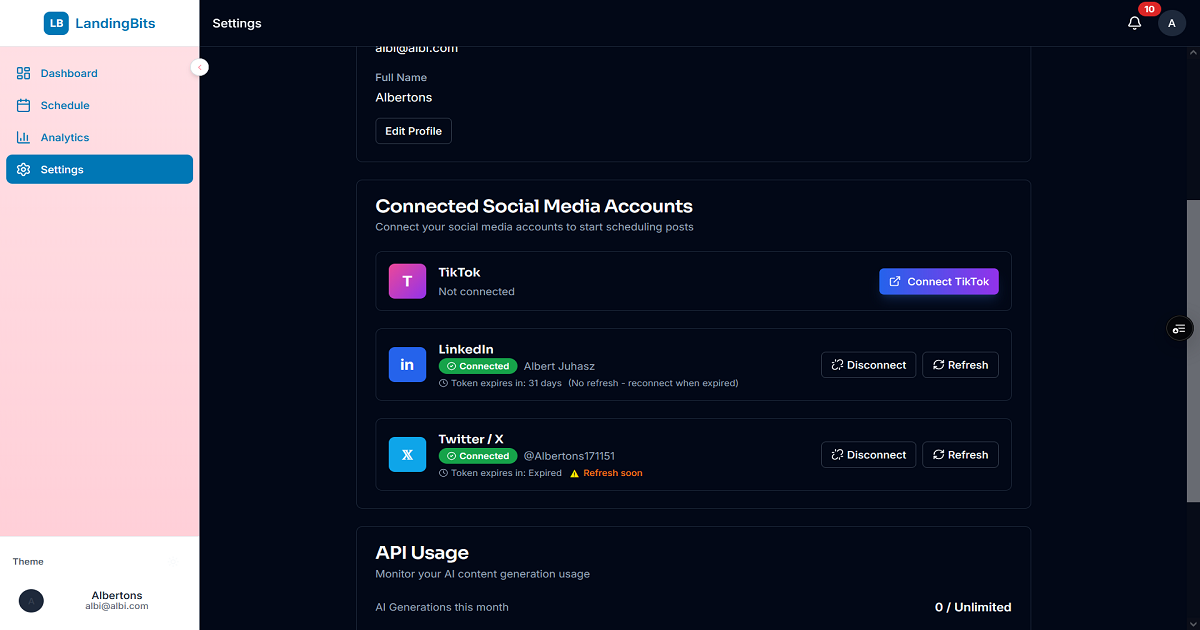Open the floating settings icon on right edge
Image resolution: width=1200 pixels, height=630 pixels.
tap(1179, 328)
